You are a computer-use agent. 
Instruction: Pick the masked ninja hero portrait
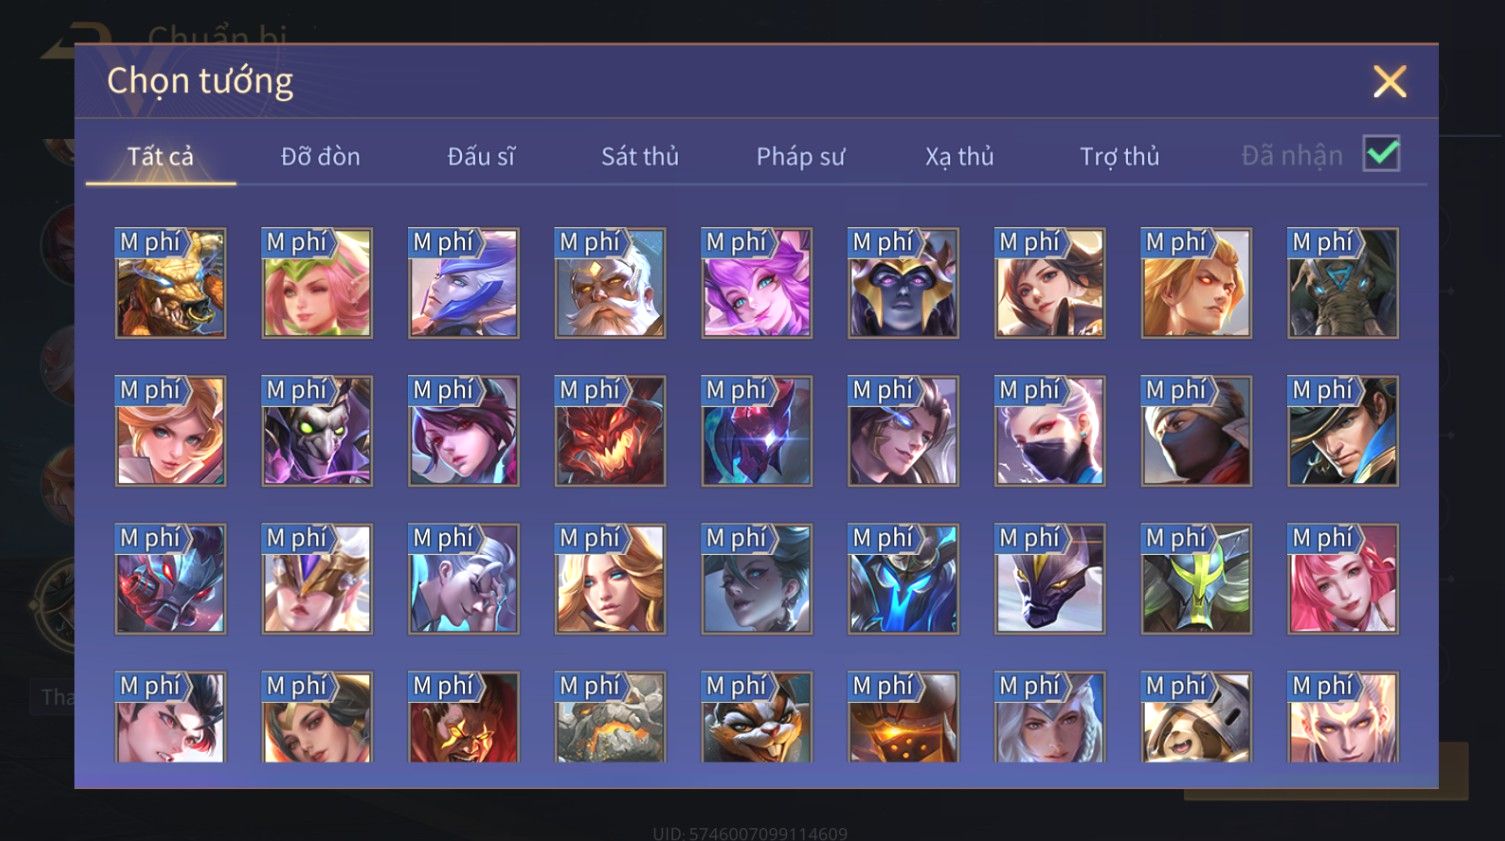tap(1196, 431)
